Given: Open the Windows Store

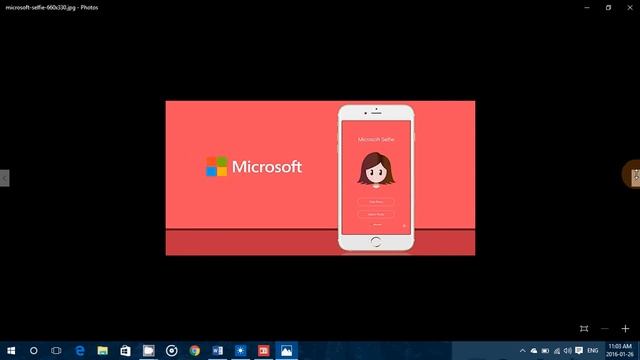Looking at the screenshot, I should point(125,351).
